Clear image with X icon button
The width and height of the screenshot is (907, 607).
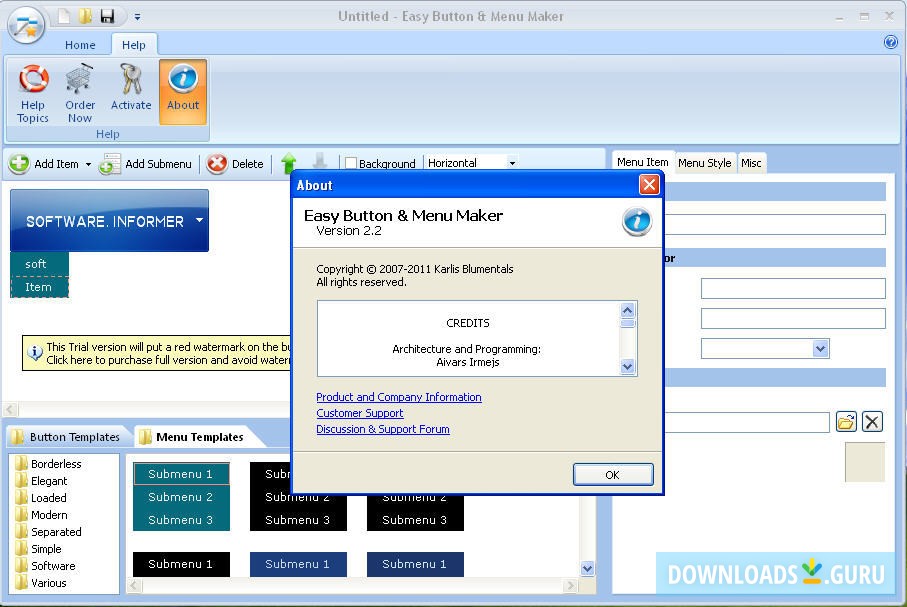872,421
